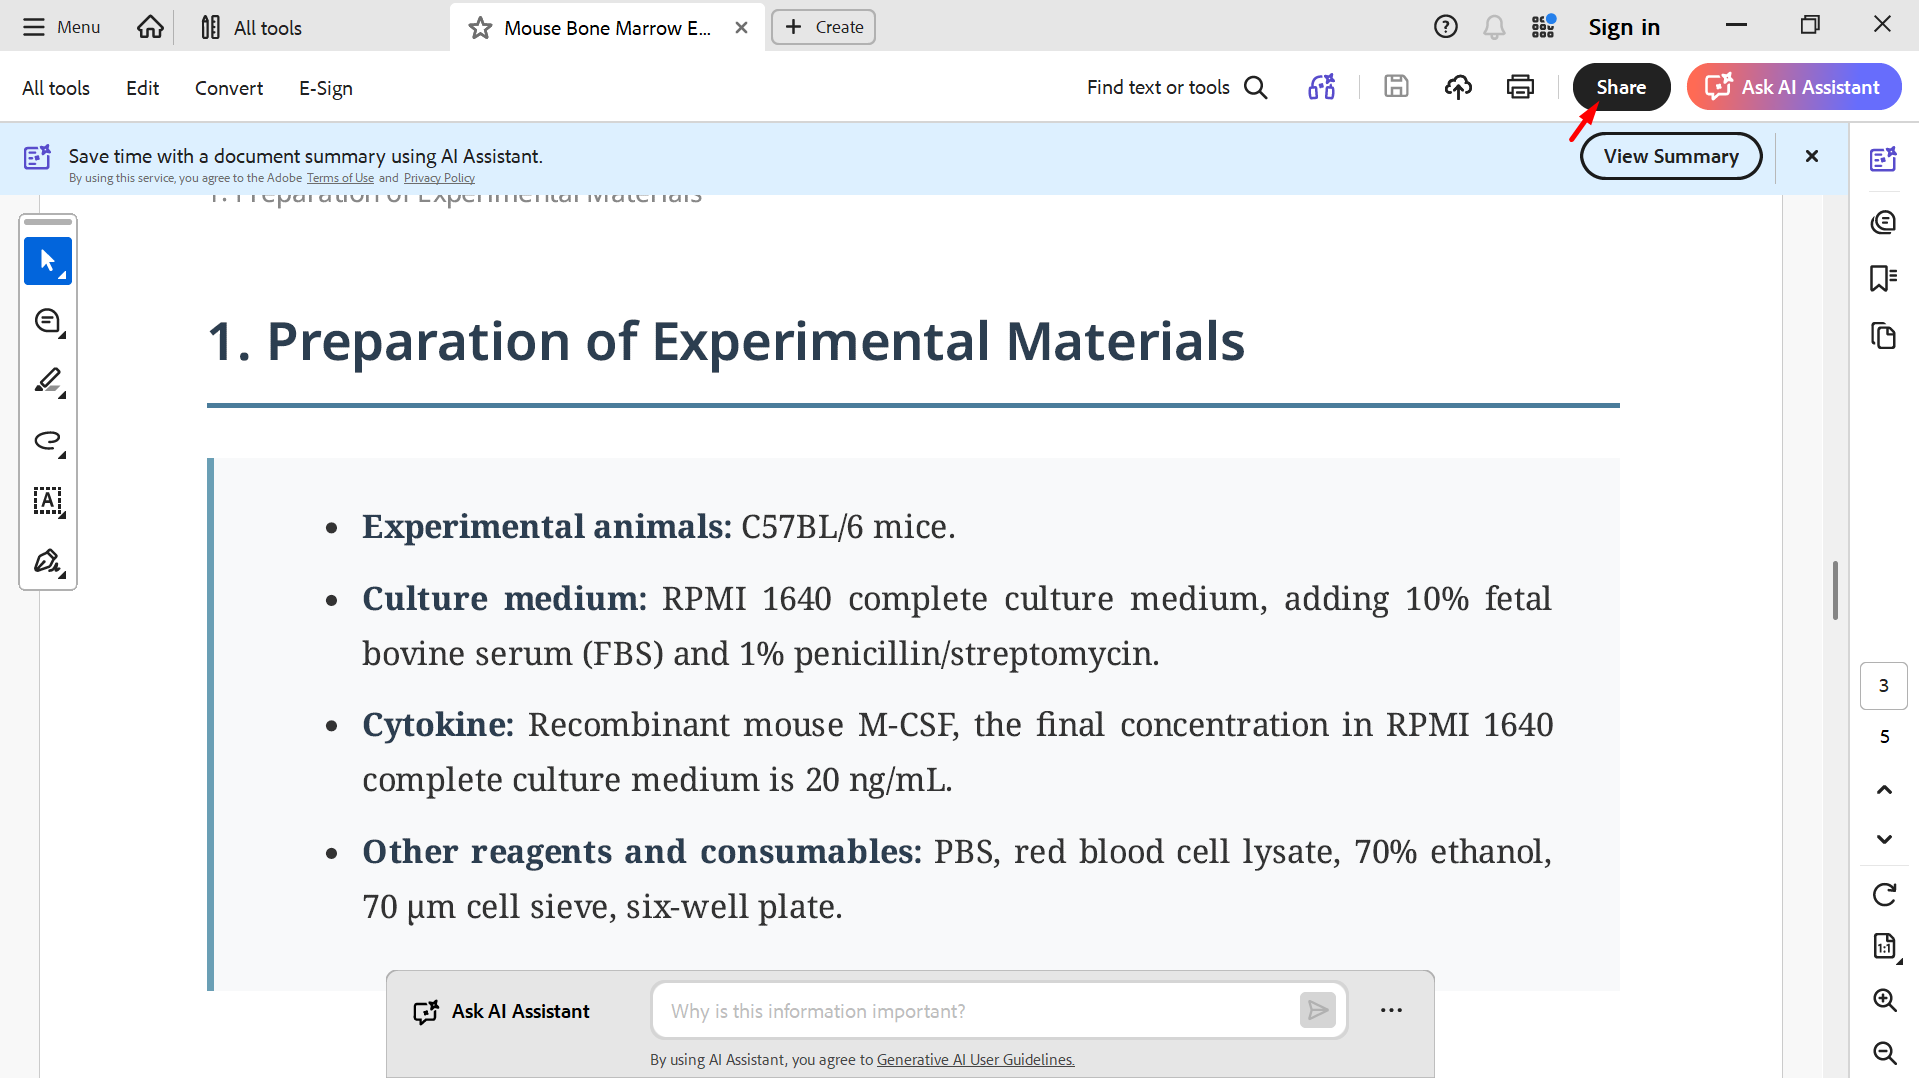Open page display settings icon
Screen dimensions: 1919x1079
click(x=1884, y=946)
